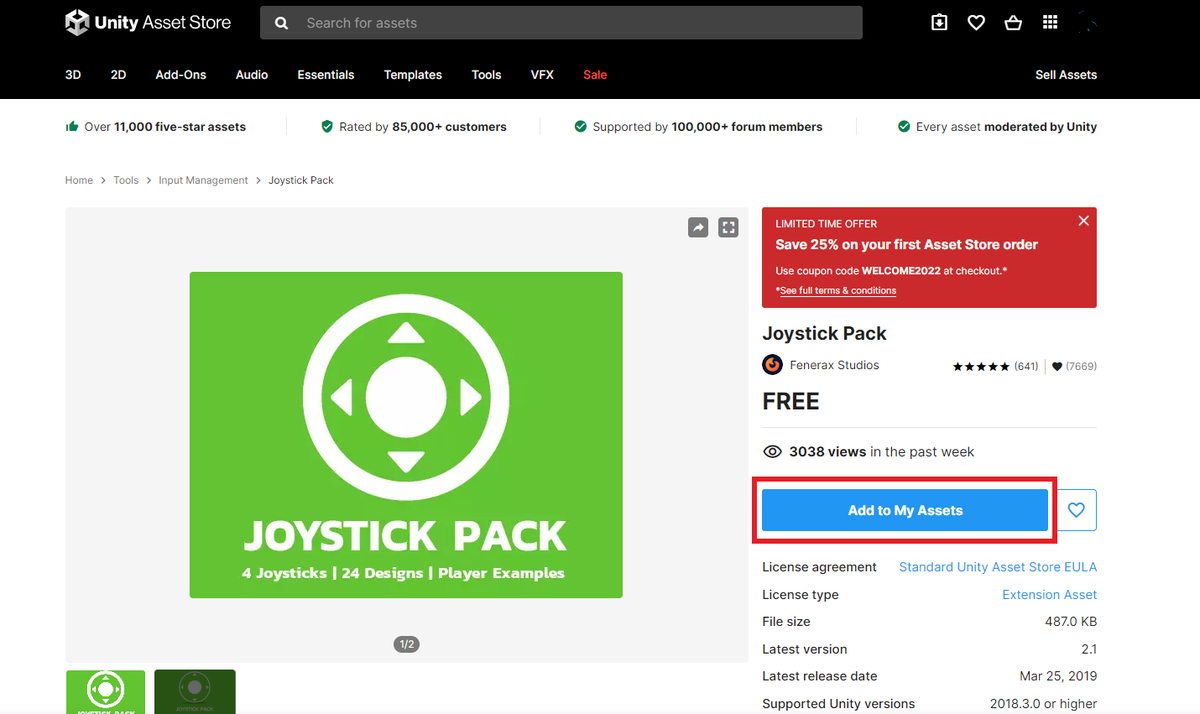This screenshot has height=714, width=1200.
Task: Toggle the user profile avatar menu
Action: [x=1088, y=21]
